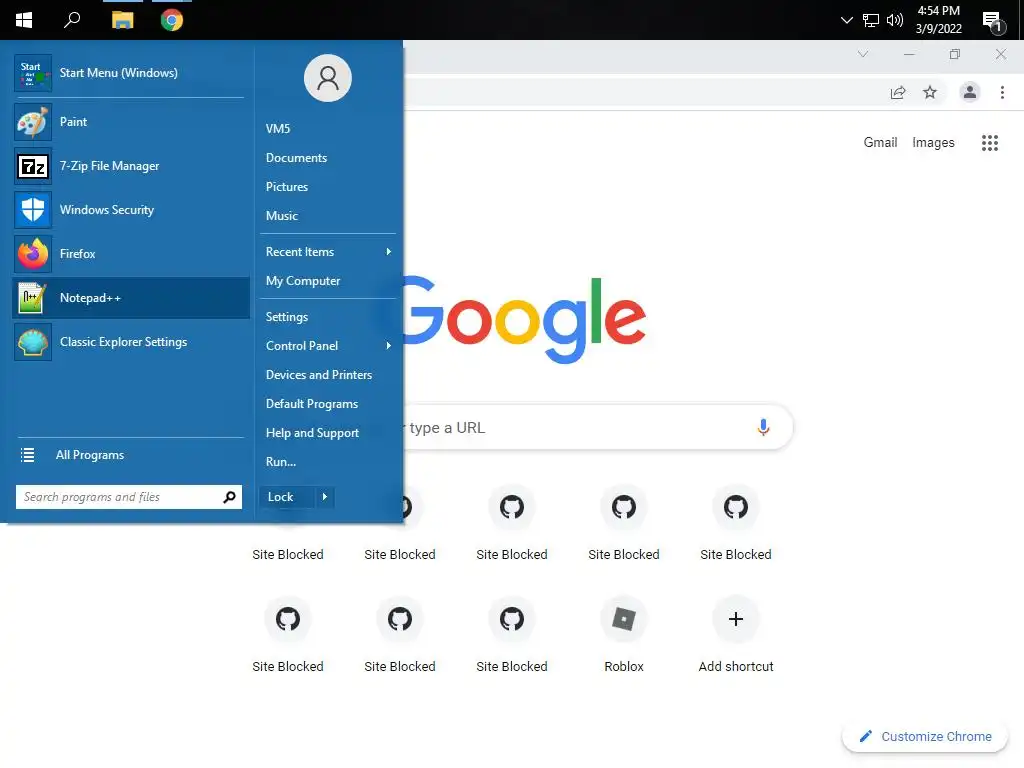Open Chrome profile avatar menu
The width and height of the screenshot is (1024, 768).
970,93
